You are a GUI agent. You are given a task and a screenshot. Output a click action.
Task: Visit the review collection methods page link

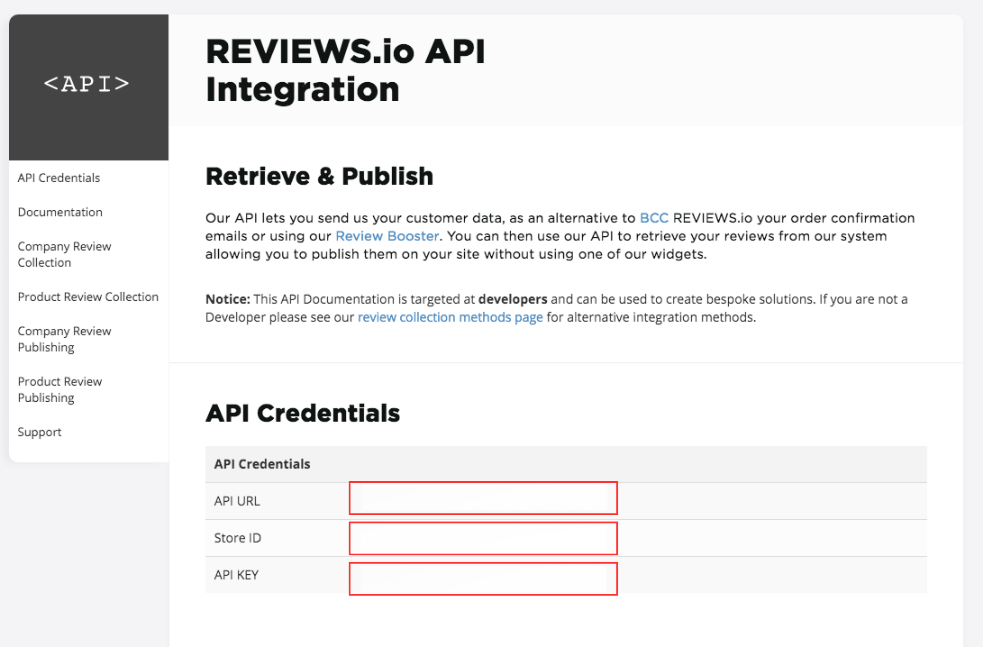tap(450, 318)
